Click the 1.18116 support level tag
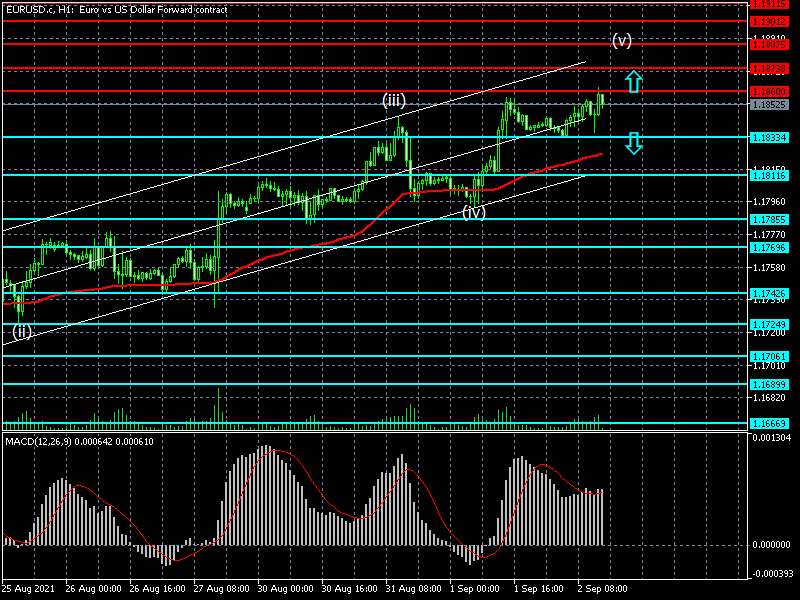This screenshot has width=800, height=600. pos(773,175)
